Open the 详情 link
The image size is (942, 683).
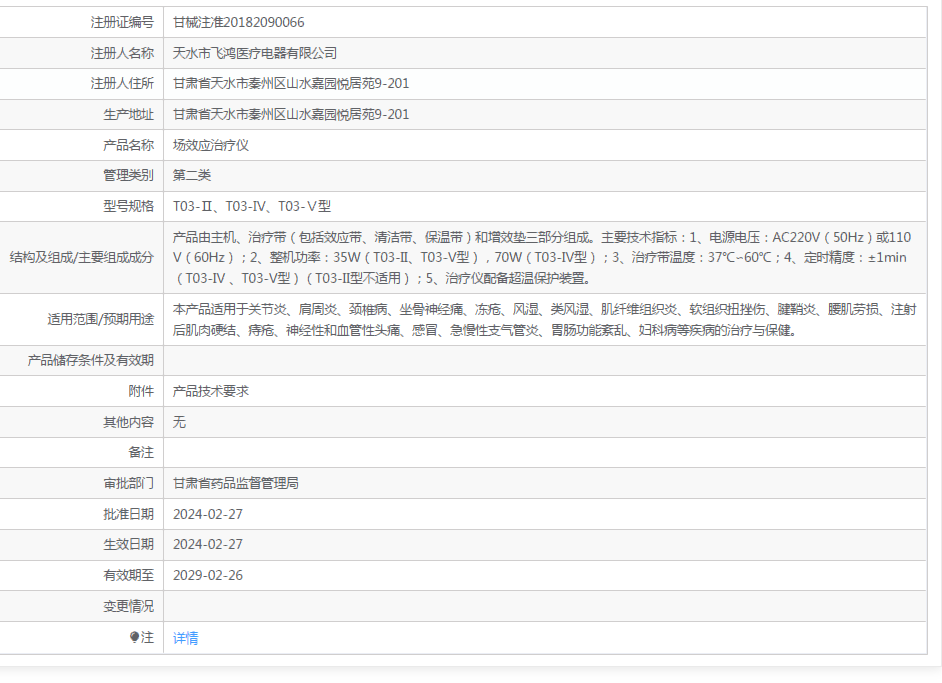[185, 638]
